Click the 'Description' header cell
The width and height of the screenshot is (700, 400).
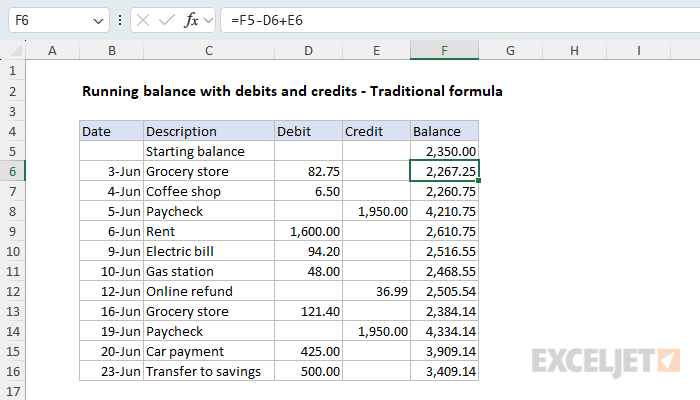point(208,131)
